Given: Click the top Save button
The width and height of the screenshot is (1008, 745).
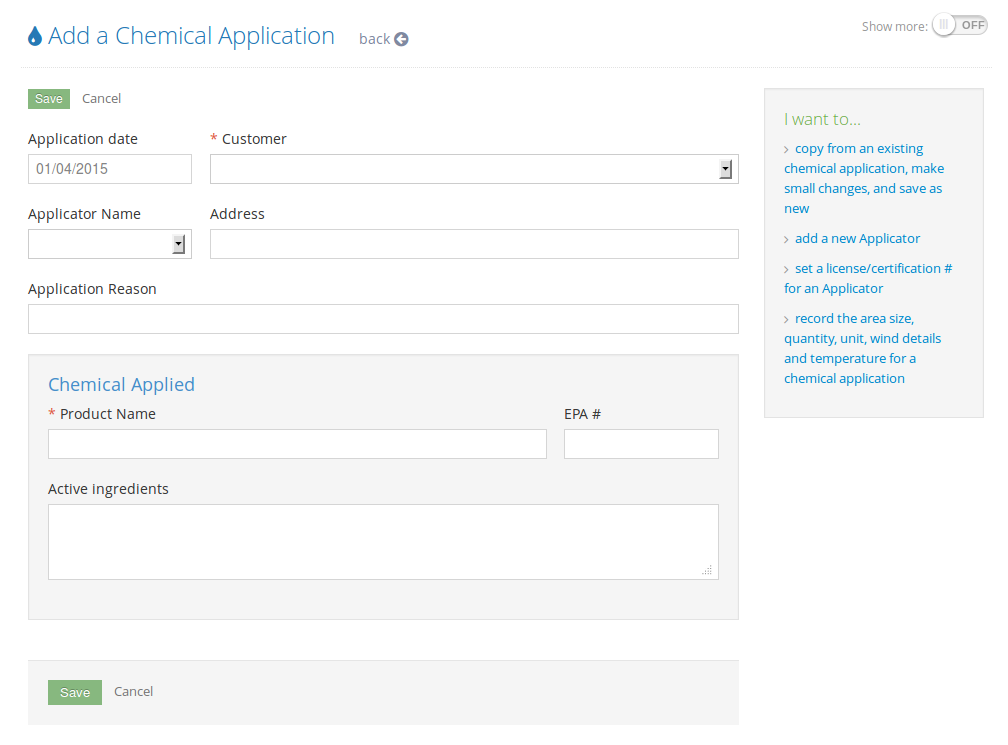Looking at the screenshot, I should click(x=49, y=99).
